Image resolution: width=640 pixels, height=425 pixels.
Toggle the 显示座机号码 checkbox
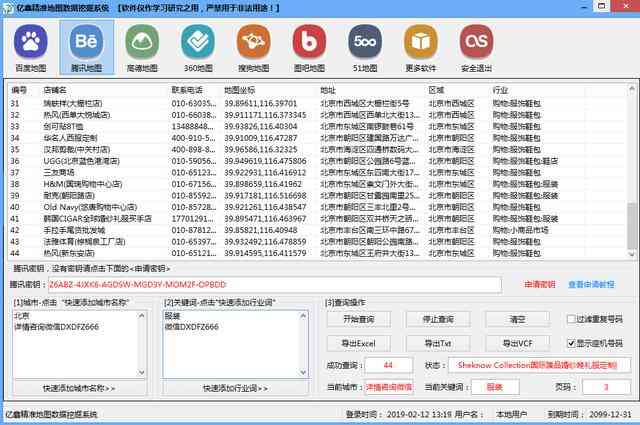point(570,343)
